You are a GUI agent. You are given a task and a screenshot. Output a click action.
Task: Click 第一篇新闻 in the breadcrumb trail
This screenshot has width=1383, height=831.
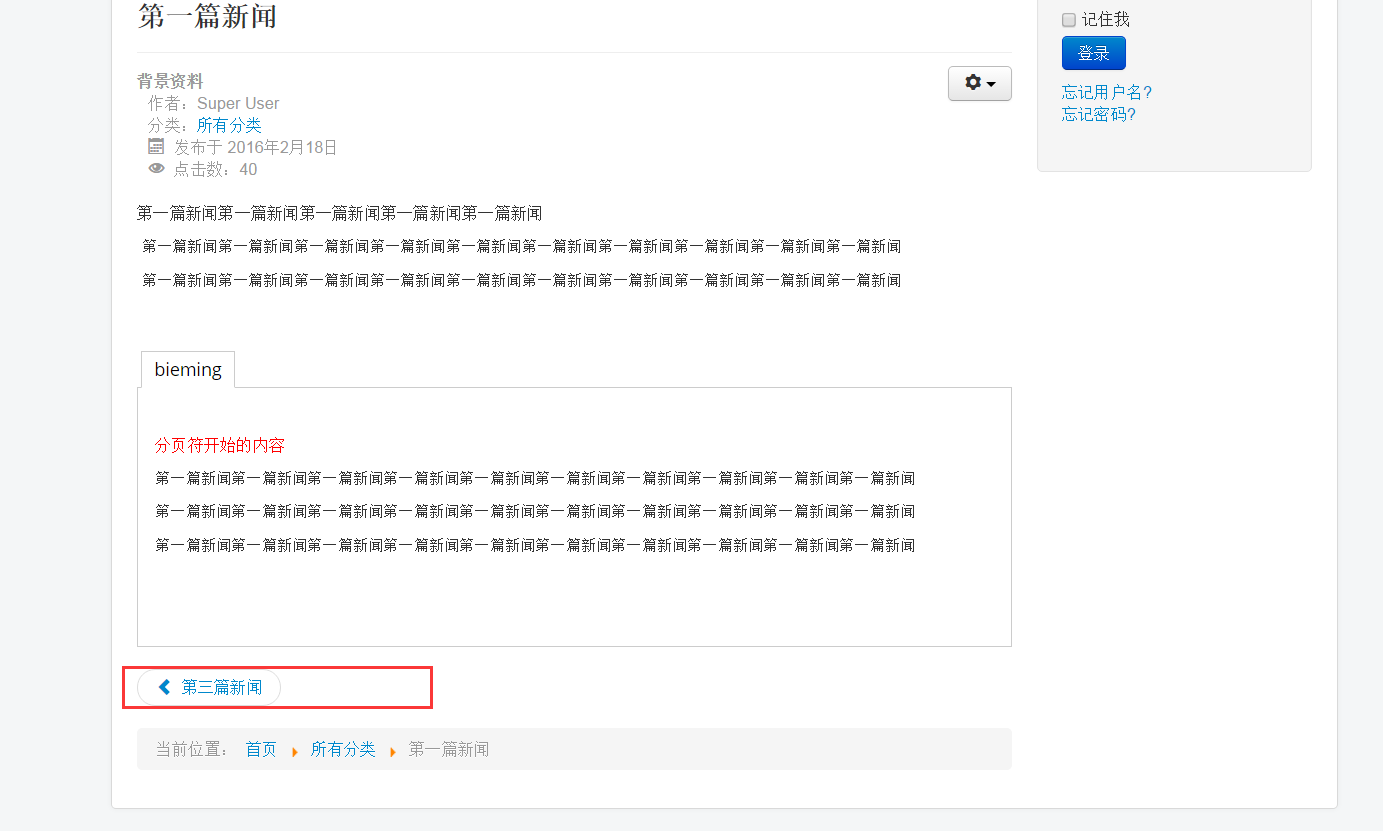click(x=448, y=749)
